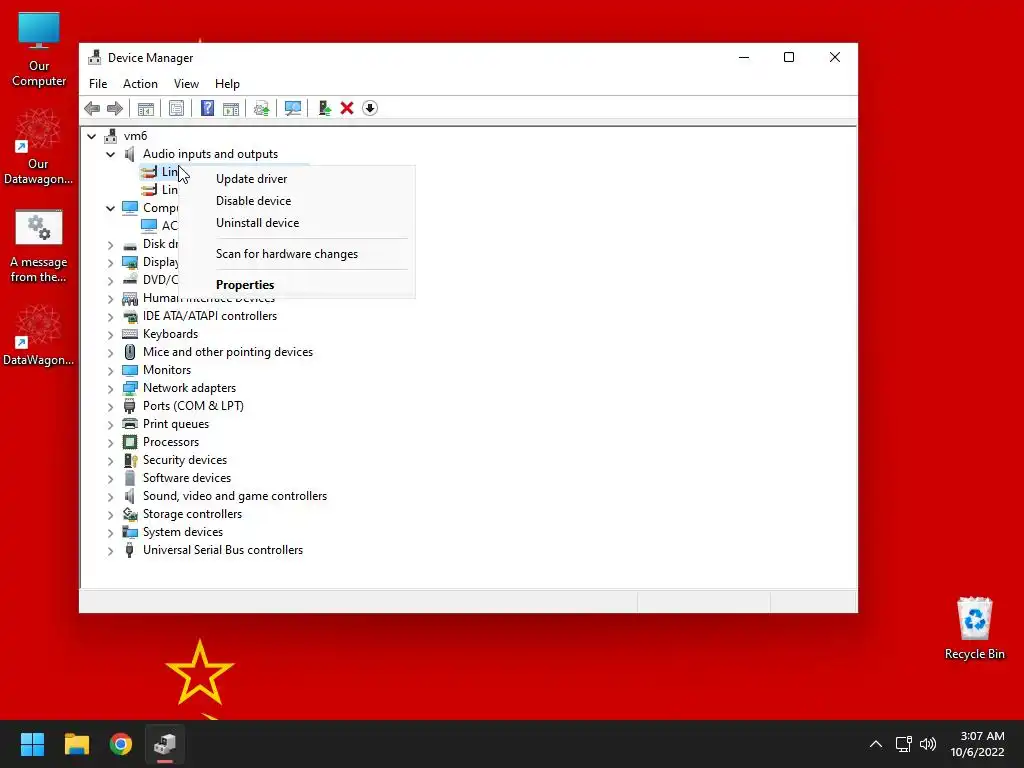This screenshot has height=768, width=1024.
Task: Click the speaker icon beside Sound, video and game controllers
Action: [x=130, y=496]
